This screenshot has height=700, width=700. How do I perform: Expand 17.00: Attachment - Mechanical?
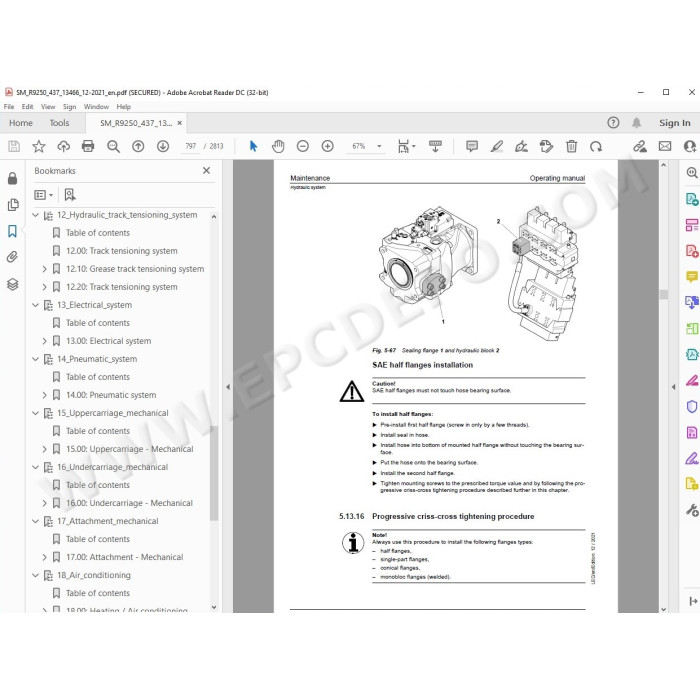tap(44, 557)
